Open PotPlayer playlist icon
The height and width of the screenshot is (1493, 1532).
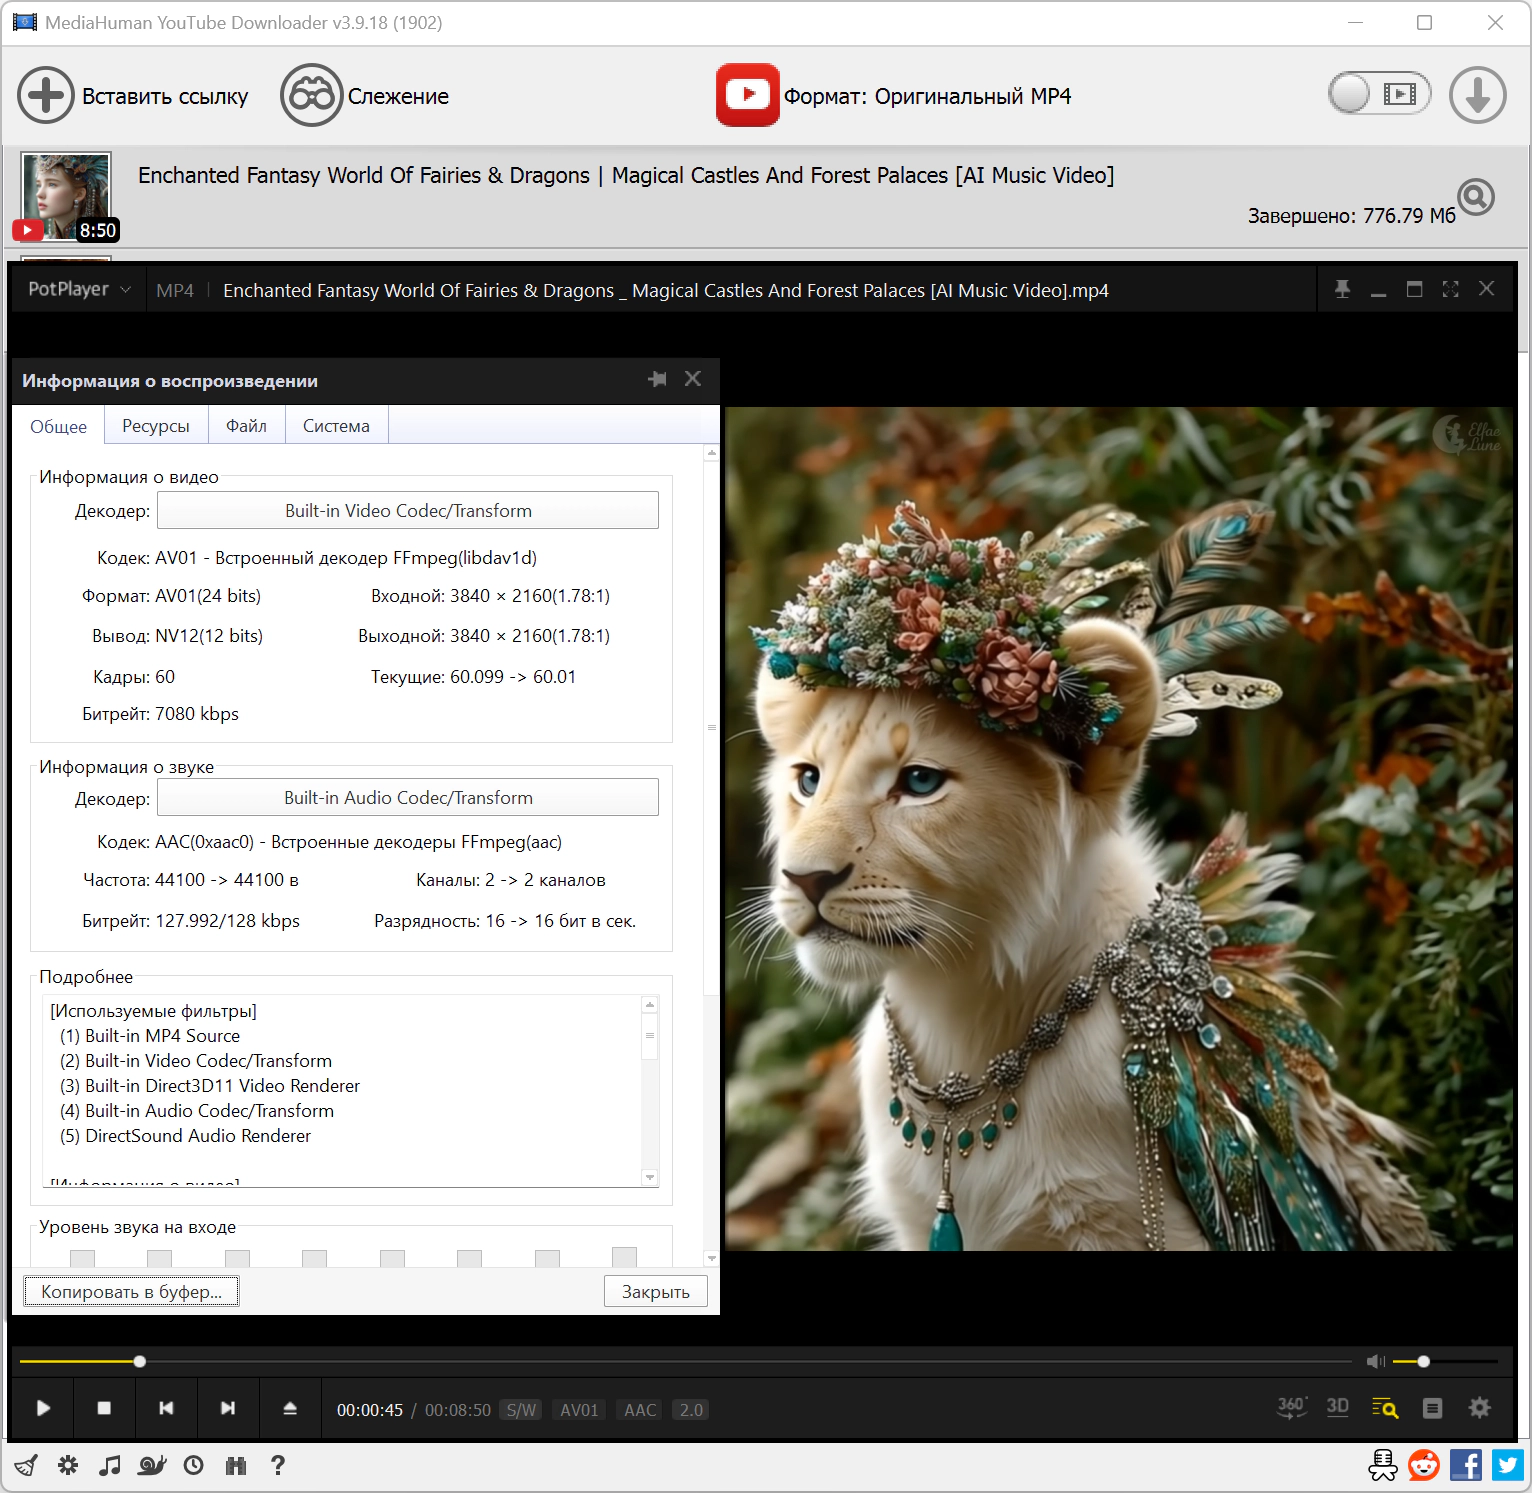point(1432,1408)
